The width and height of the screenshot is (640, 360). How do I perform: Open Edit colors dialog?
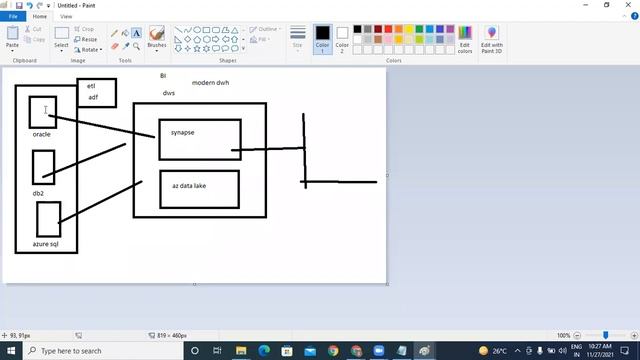pyautogui.click(x=465, y=39)
